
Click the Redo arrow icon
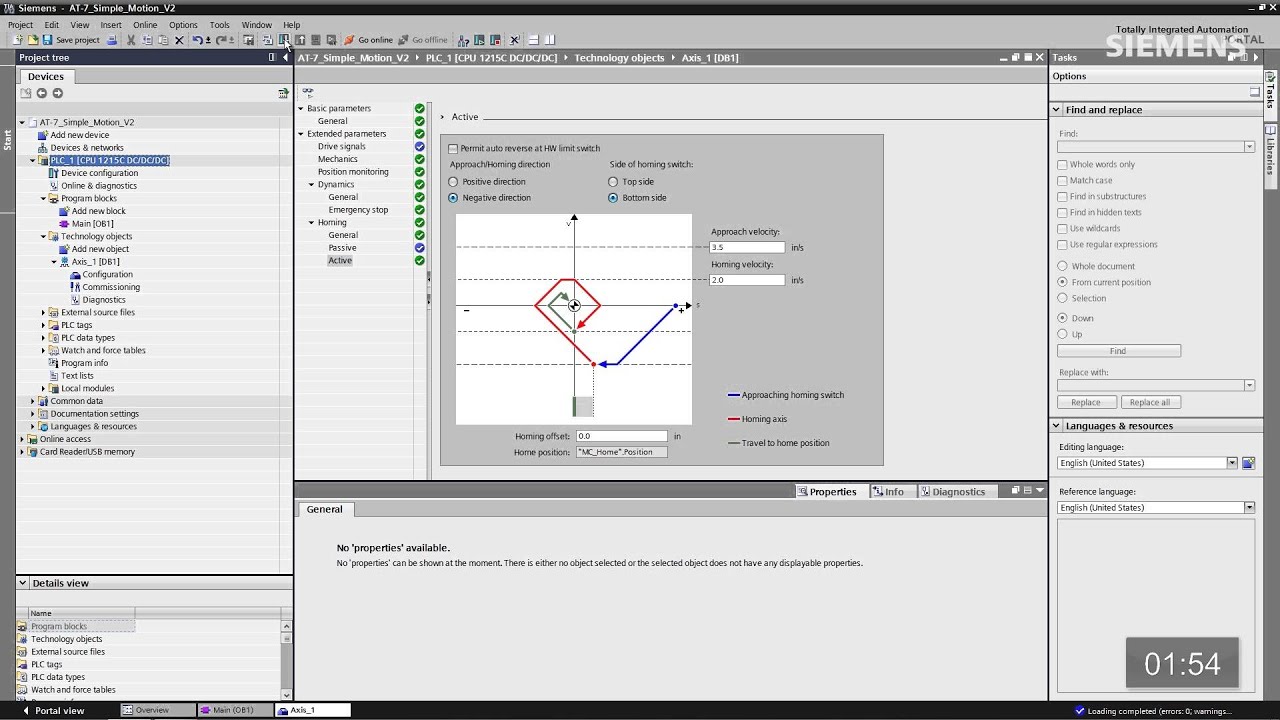pos(222,40)
